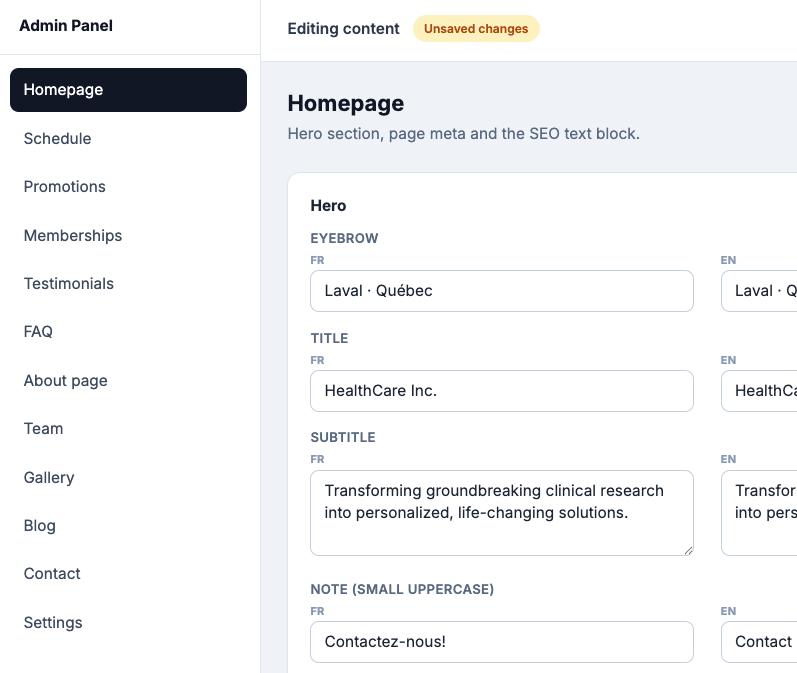Focus the Title EN input field
This screenshot has width=797, height=673.
(x=759, y=391)
